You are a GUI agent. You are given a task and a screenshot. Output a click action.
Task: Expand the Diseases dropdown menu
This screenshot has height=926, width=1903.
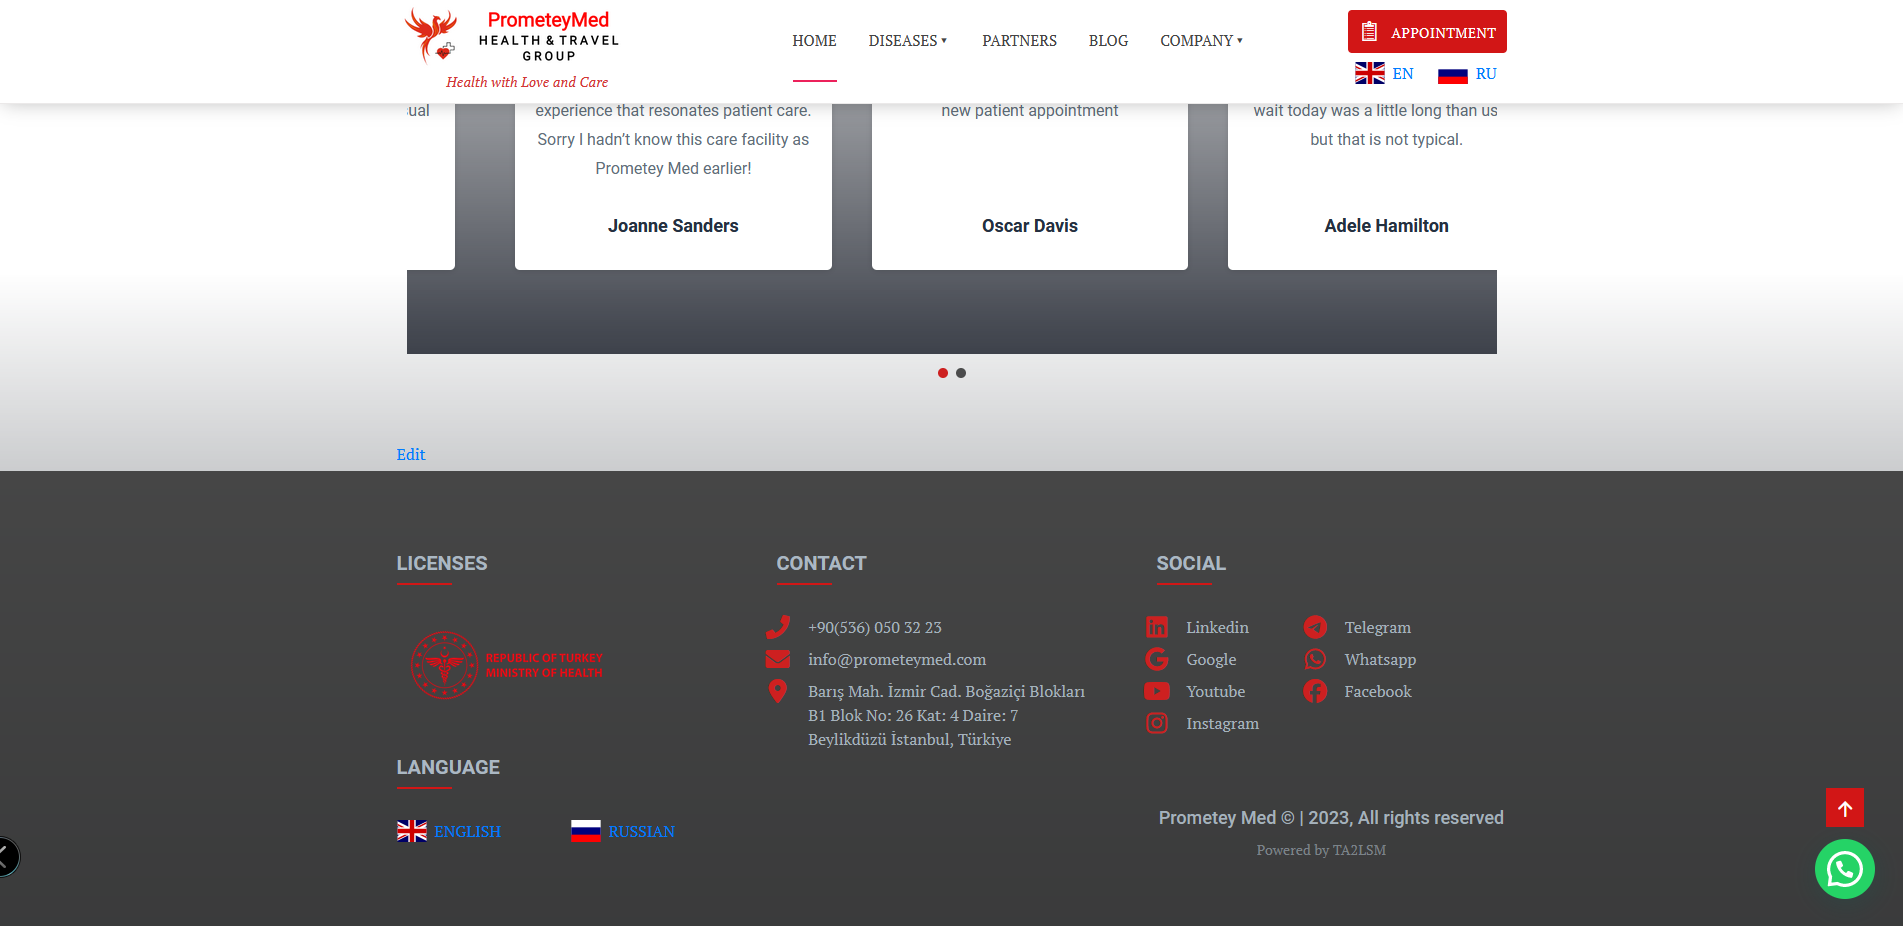coord(907,41)
